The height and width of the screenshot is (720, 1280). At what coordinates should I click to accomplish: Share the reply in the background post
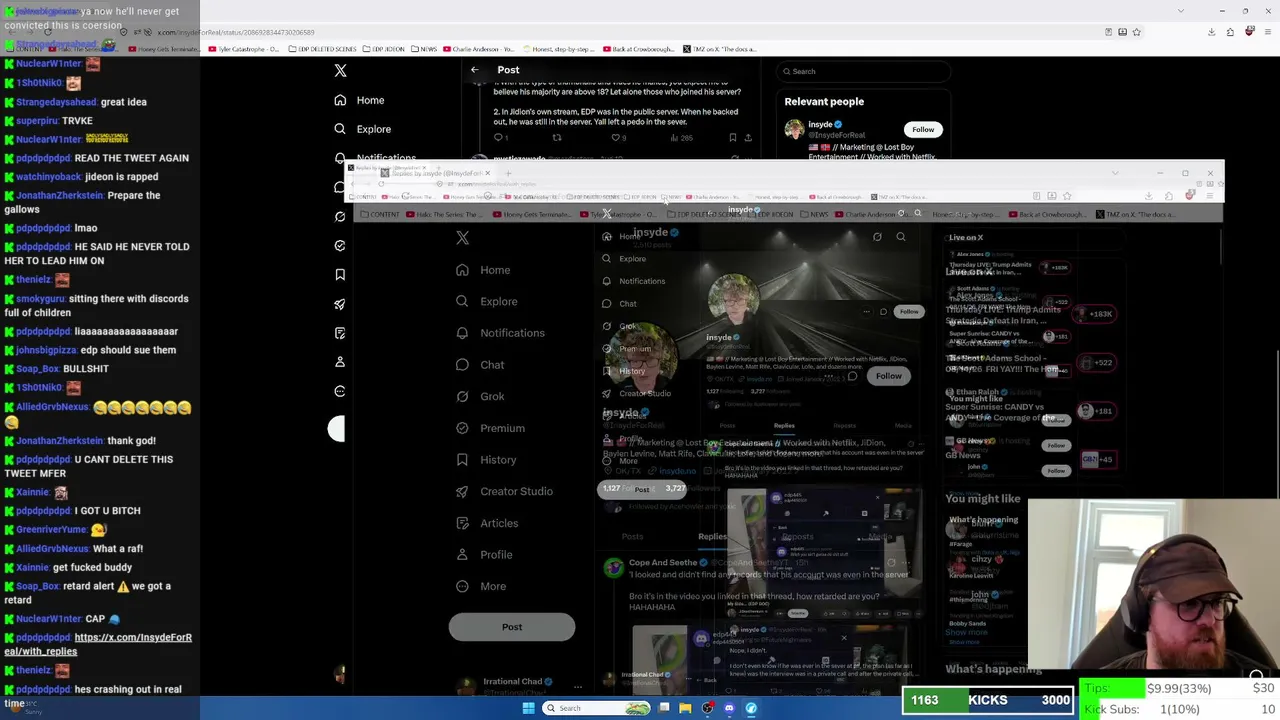pos(748,138)
